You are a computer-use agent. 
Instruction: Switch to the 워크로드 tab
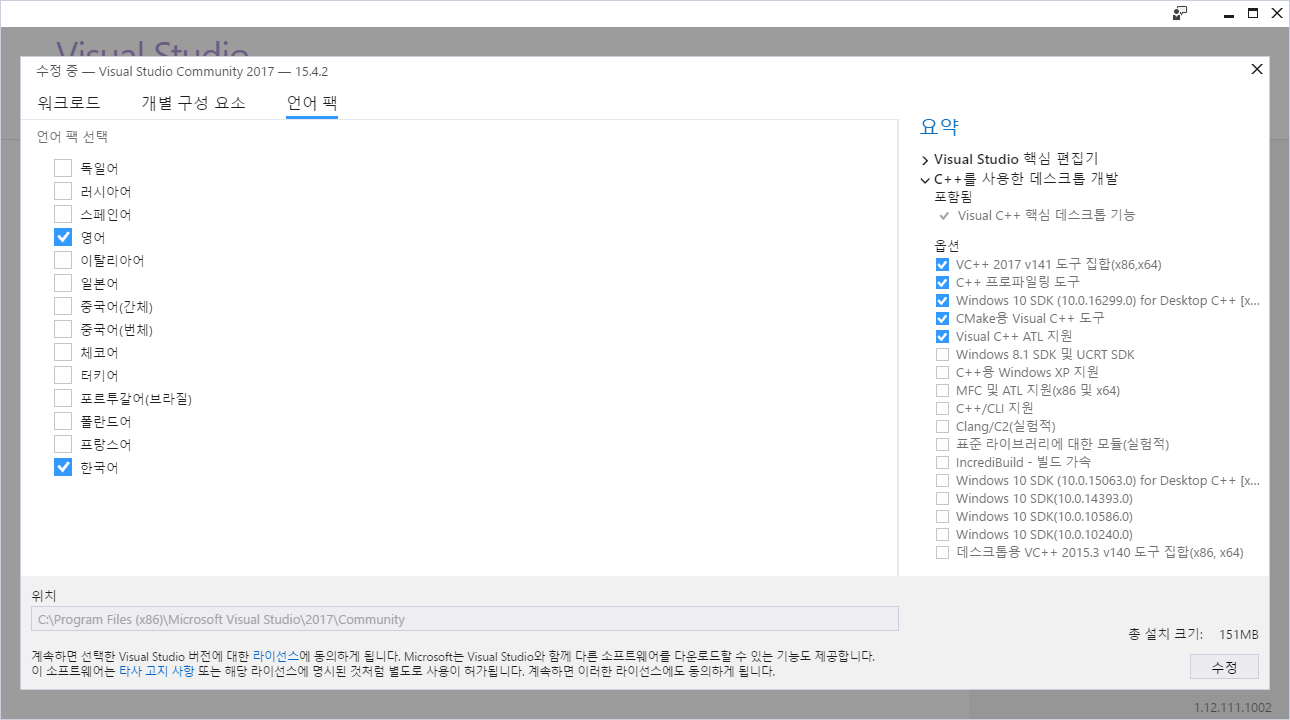(69, 102)
